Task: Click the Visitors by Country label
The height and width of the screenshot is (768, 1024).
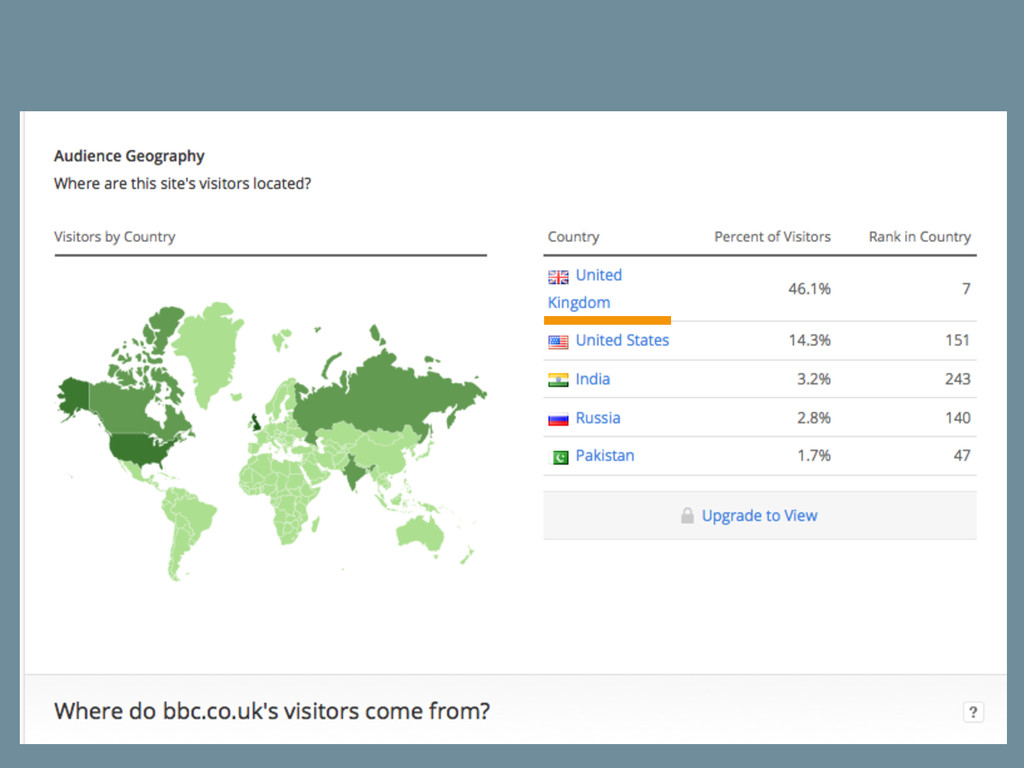Action: [x=114, y=236]
